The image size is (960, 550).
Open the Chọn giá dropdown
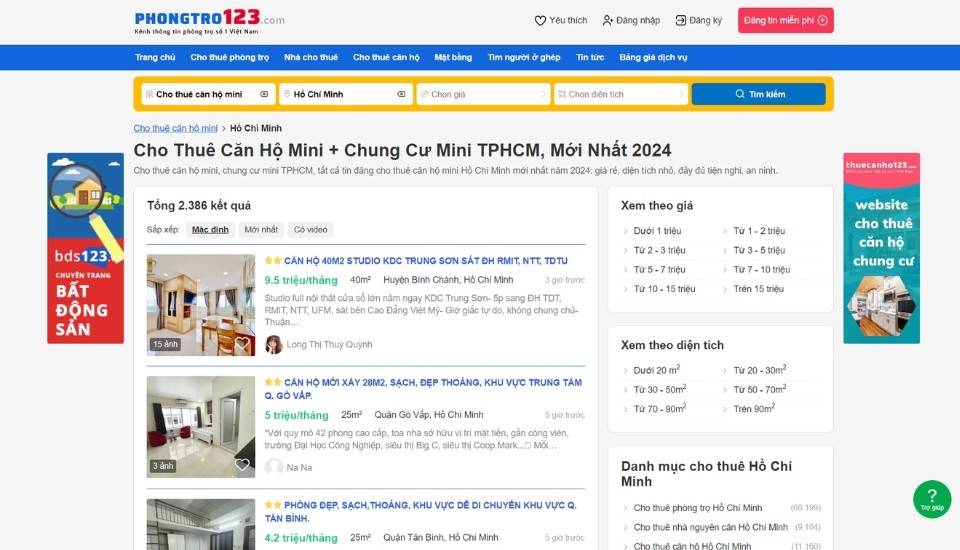click(483, 94)
